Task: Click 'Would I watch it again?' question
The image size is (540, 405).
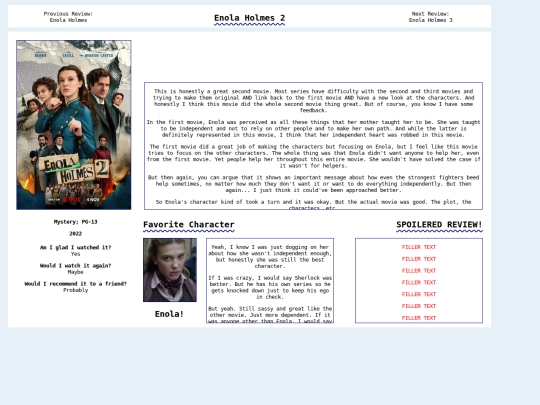Action: point(75,266)
